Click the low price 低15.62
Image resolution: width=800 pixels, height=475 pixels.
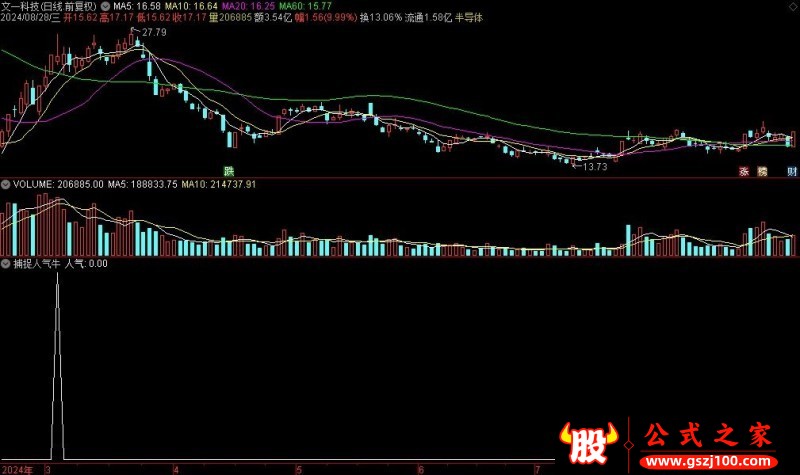click(x=153, y=18)
